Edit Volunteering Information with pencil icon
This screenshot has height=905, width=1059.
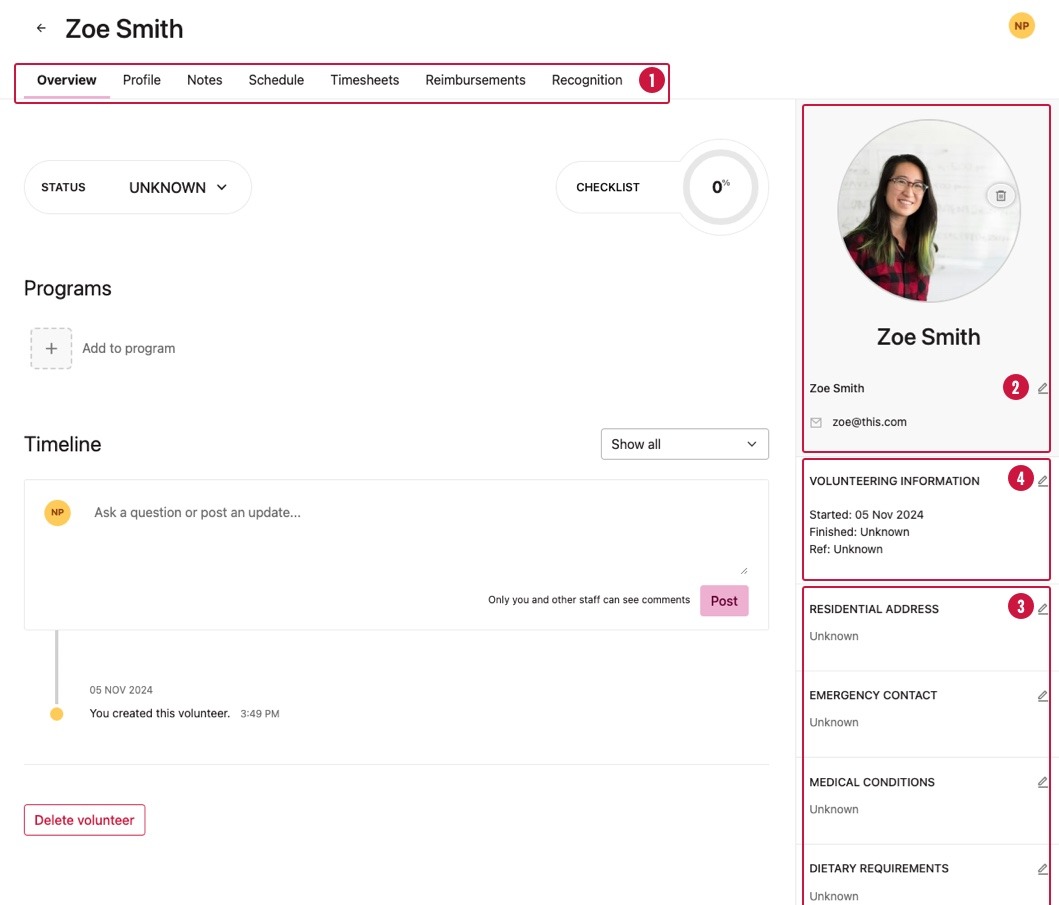click(x=1043, y=481)
